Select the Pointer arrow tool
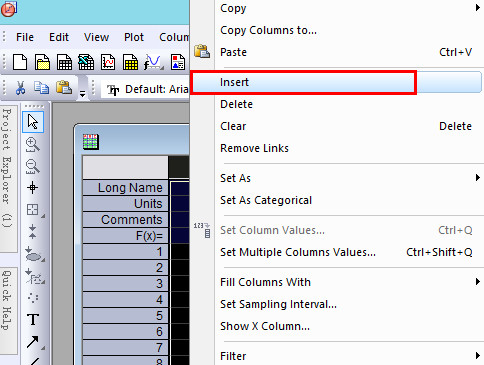 (33, 121)
